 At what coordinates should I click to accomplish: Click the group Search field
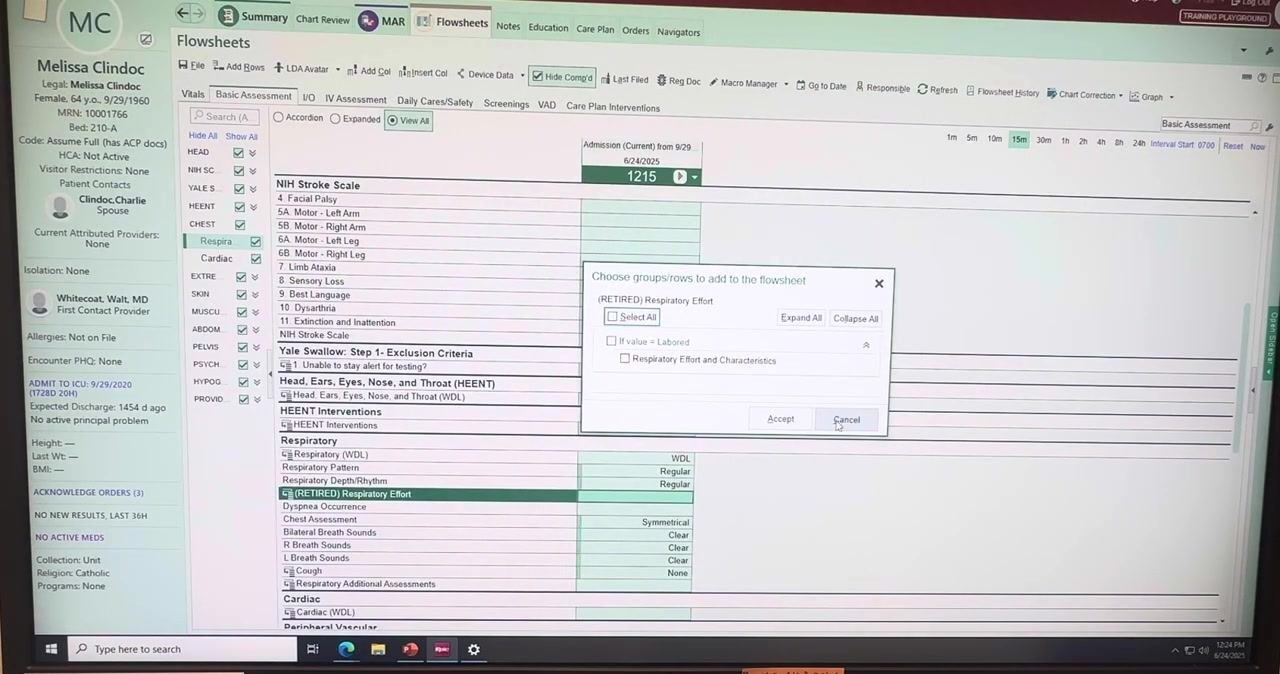(x=225, y=117)
